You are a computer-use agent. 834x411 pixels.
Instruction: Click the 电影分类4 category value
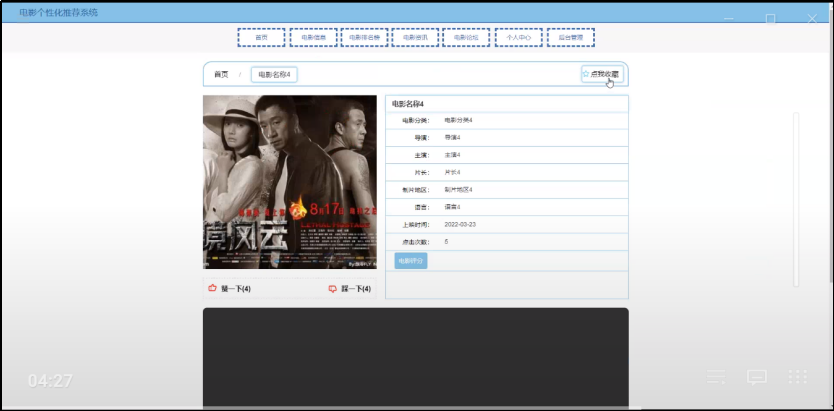[458, 120]
